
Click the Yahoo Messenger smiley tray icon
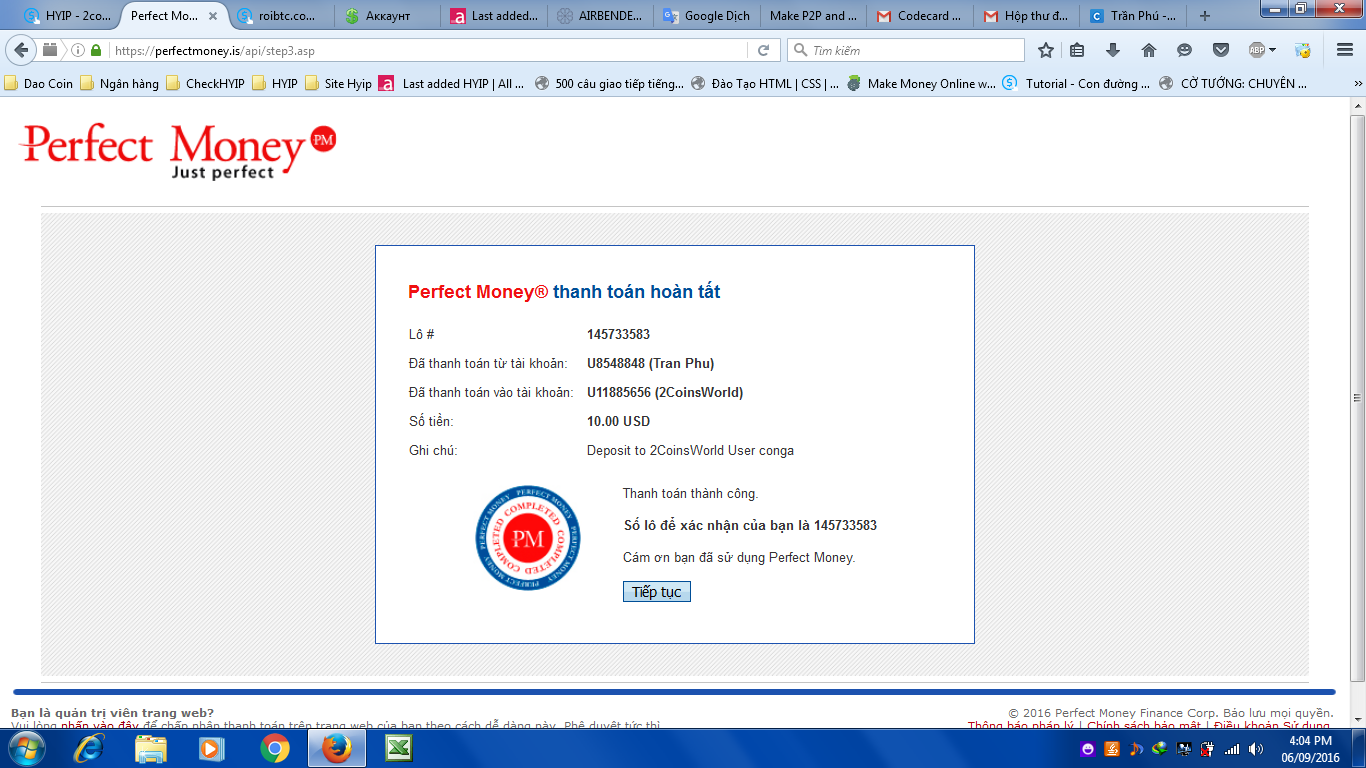[1088, 749]
